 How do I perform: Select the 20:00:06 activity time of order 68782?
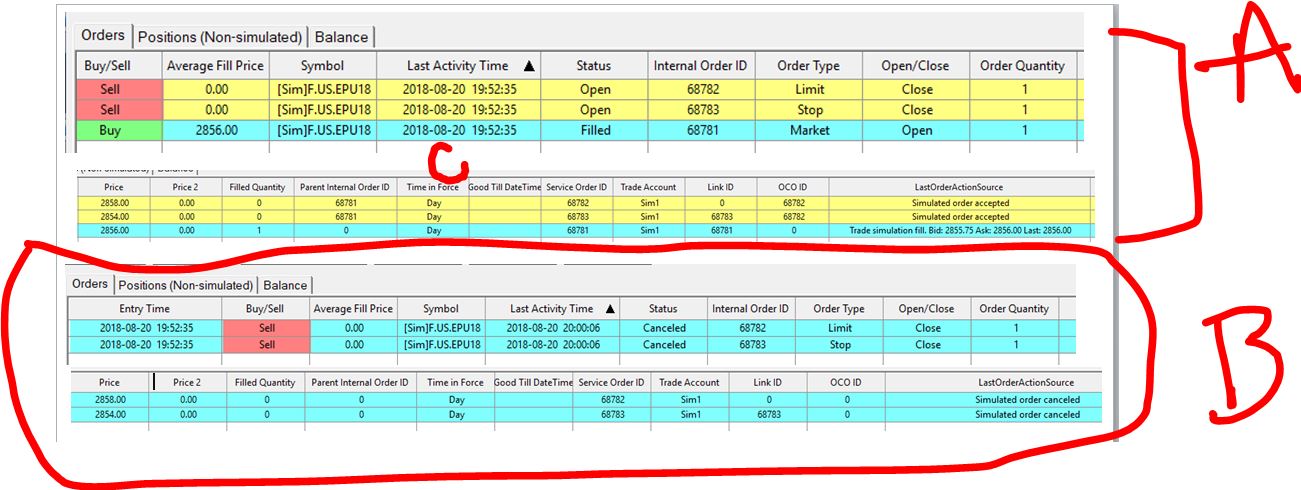553,328
